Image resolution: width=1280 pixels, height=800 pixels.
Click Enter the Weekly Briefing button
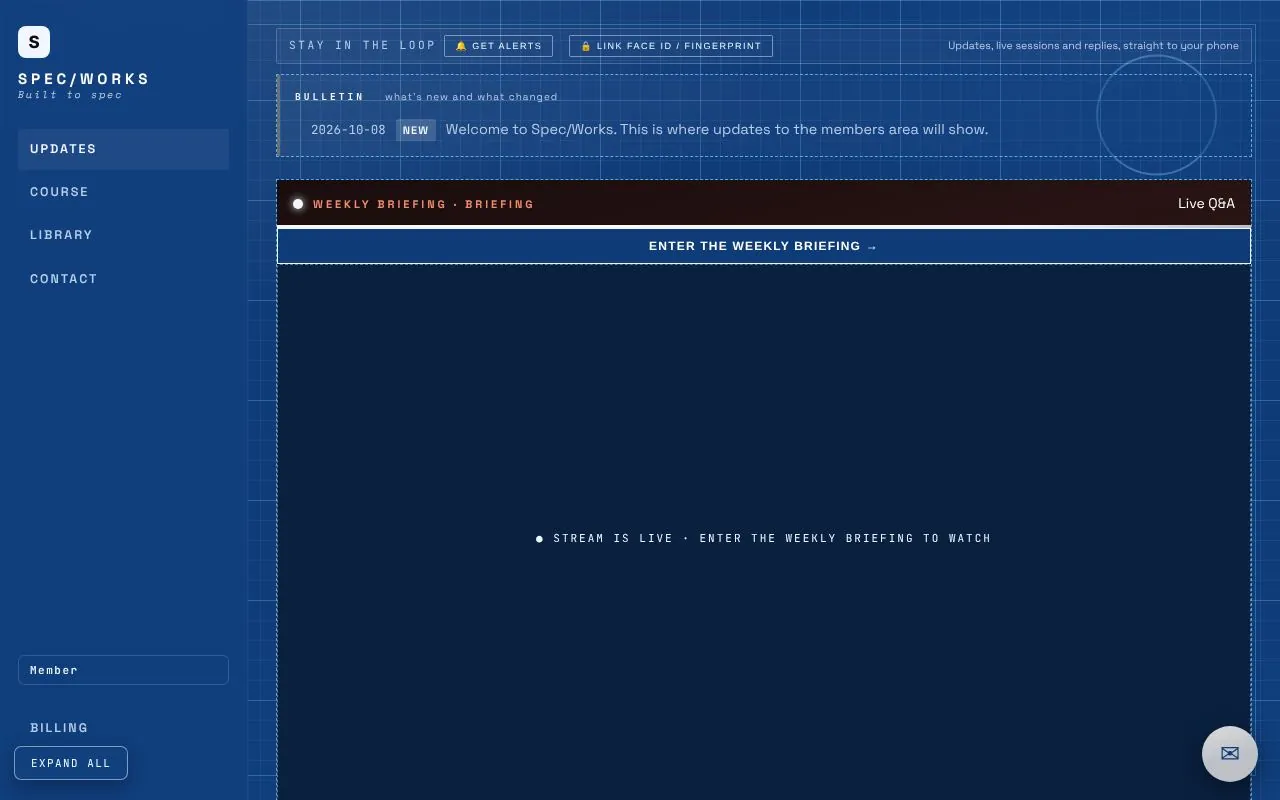[x=764, y=246]
